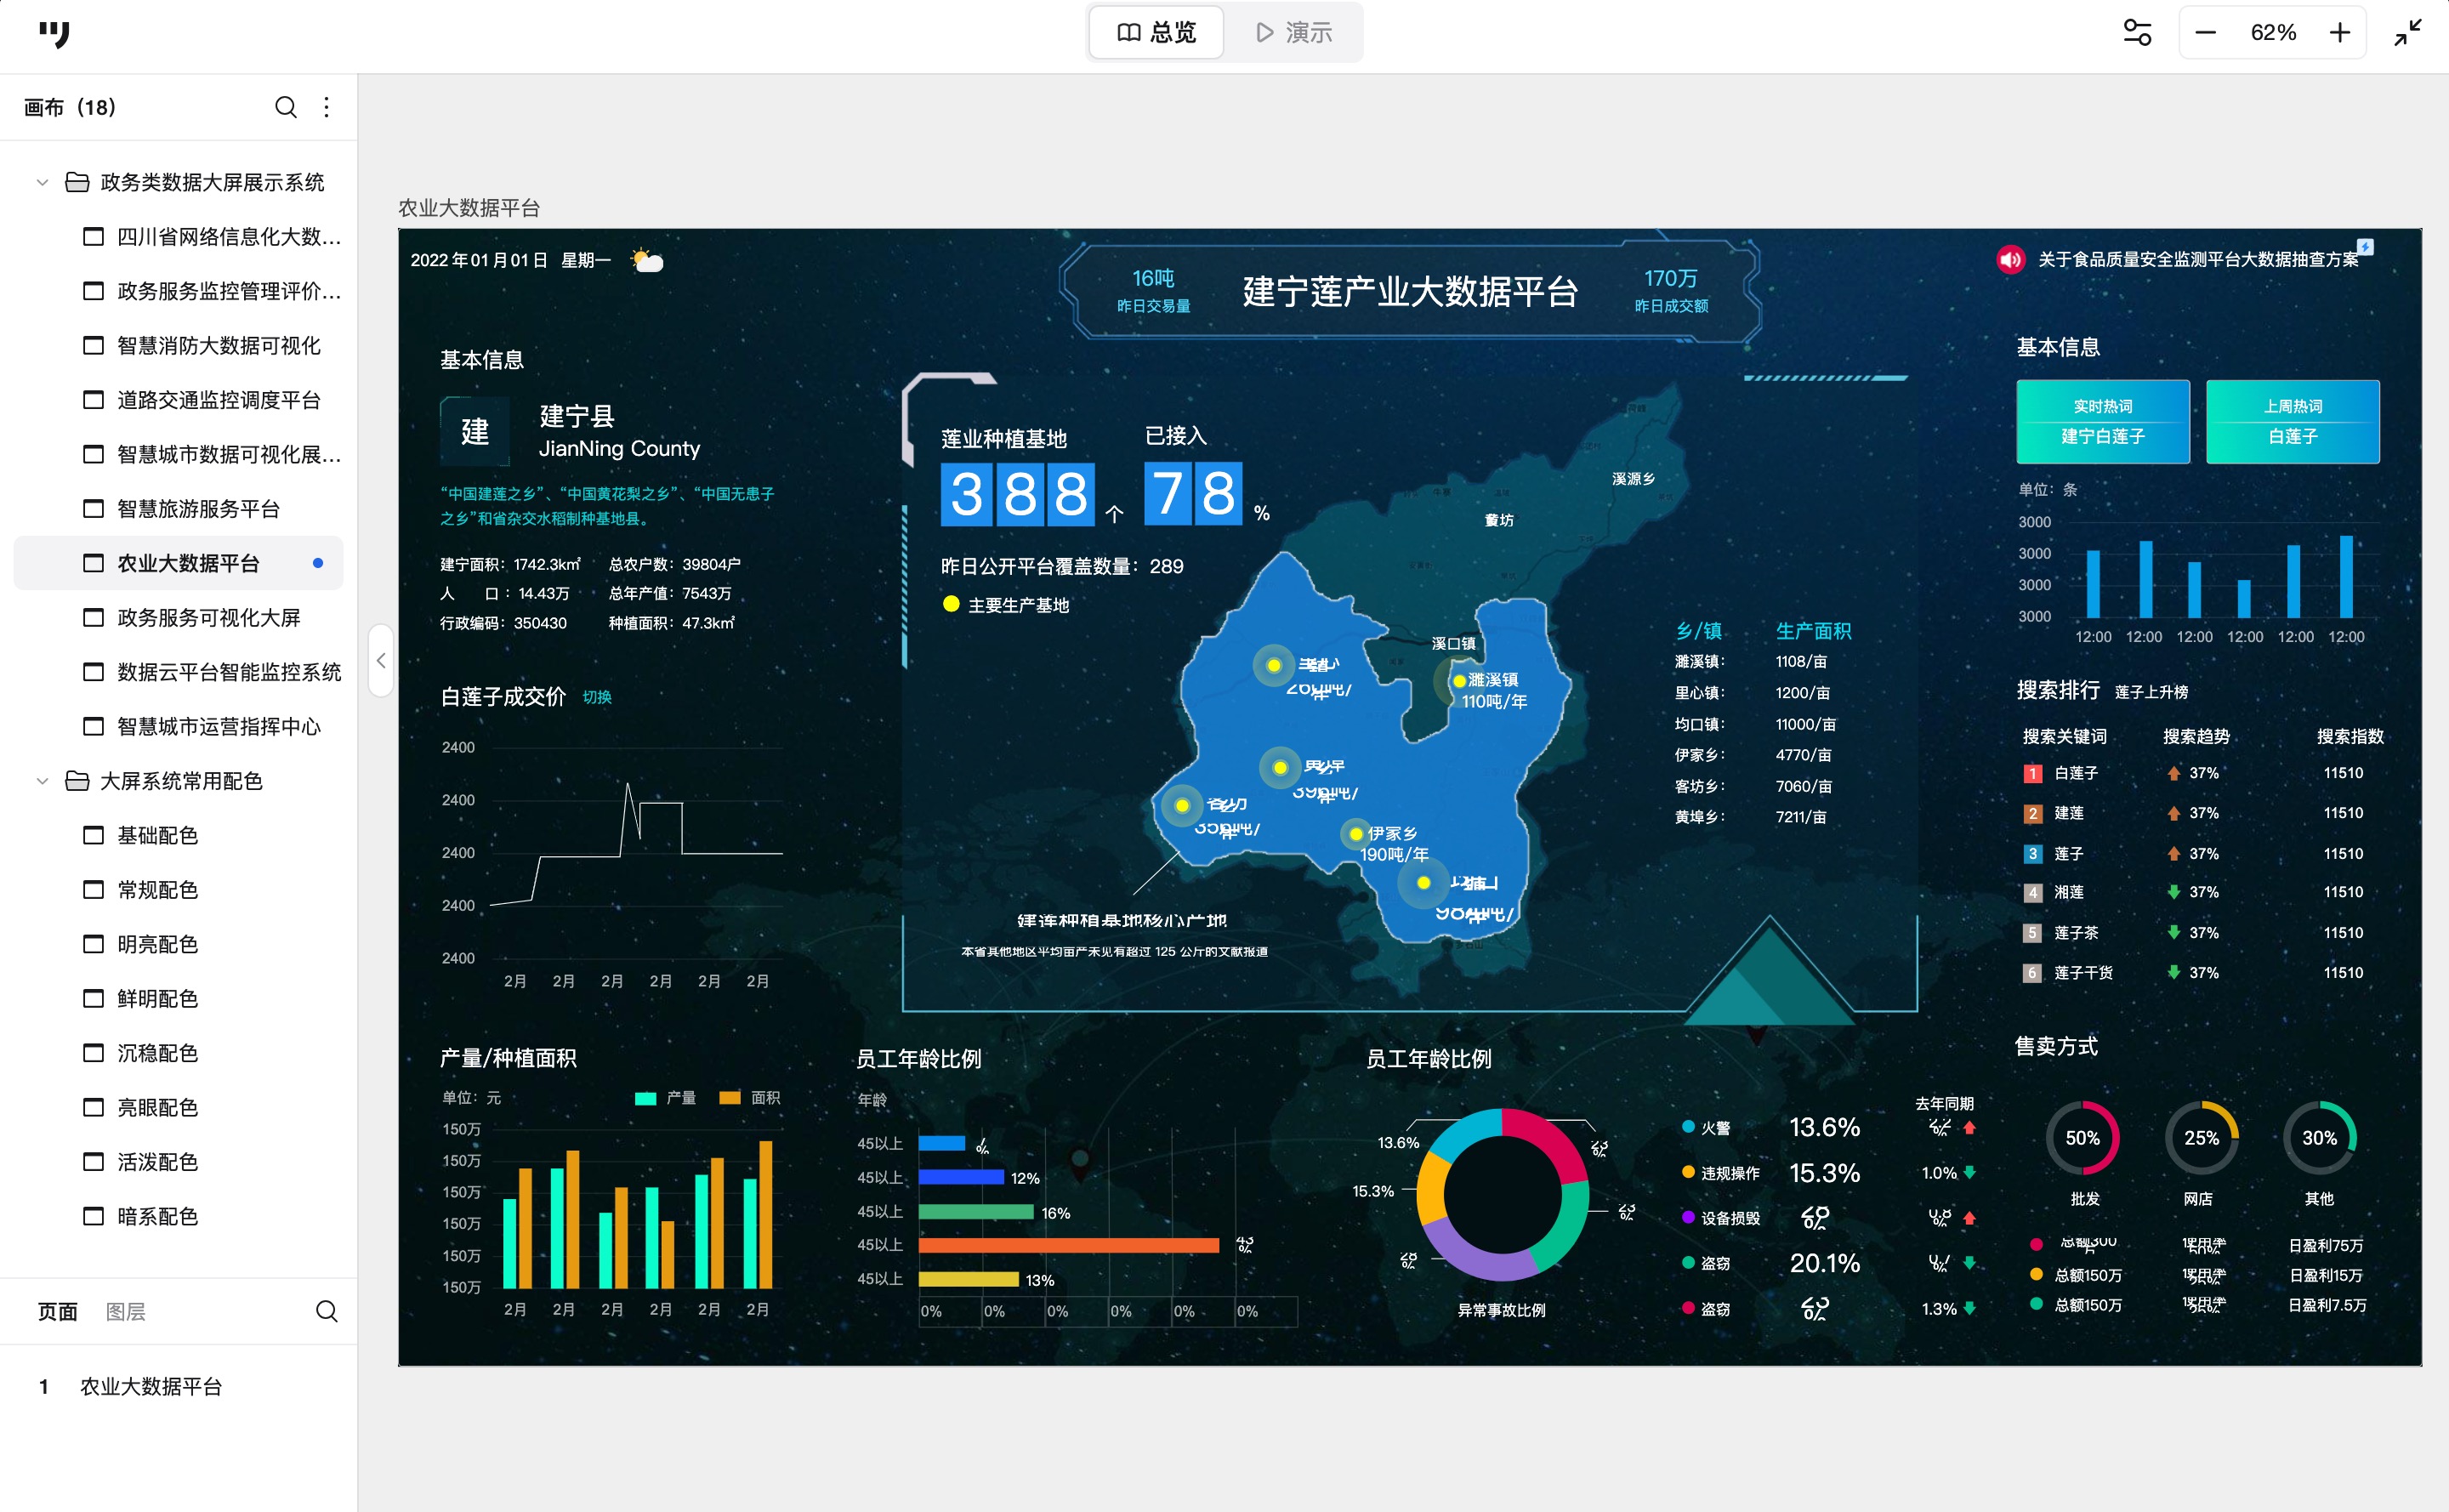Select 亮眼配色 canvas
The height and width of the screenshot is (1512, 2449).
[178, 1108]
